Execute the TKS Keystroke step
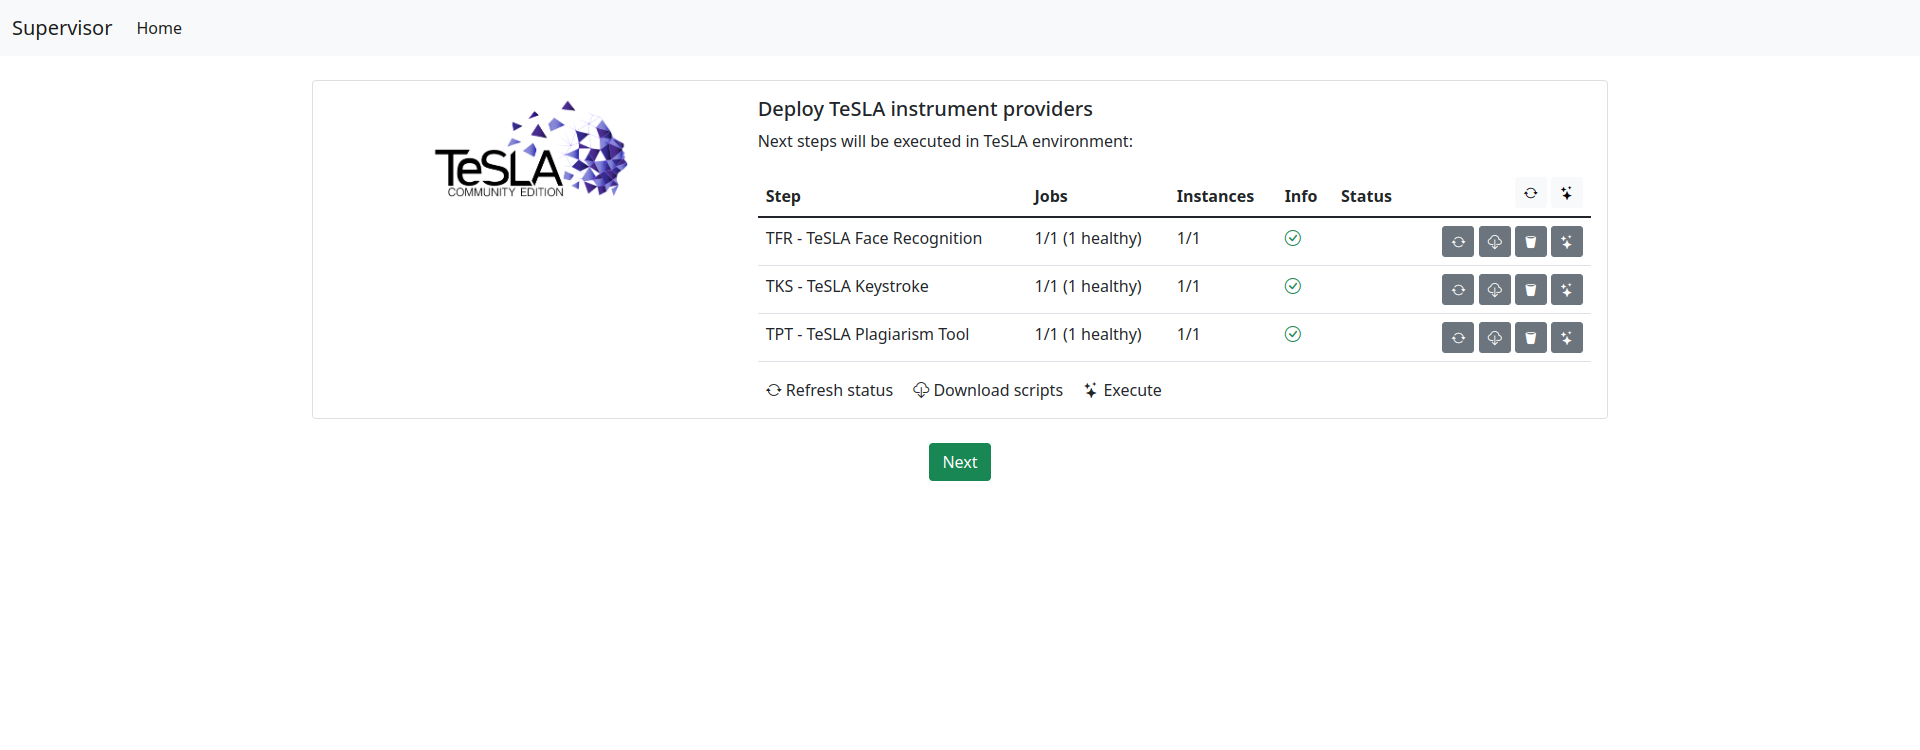1920x750 pixels. click(1567, 290)
